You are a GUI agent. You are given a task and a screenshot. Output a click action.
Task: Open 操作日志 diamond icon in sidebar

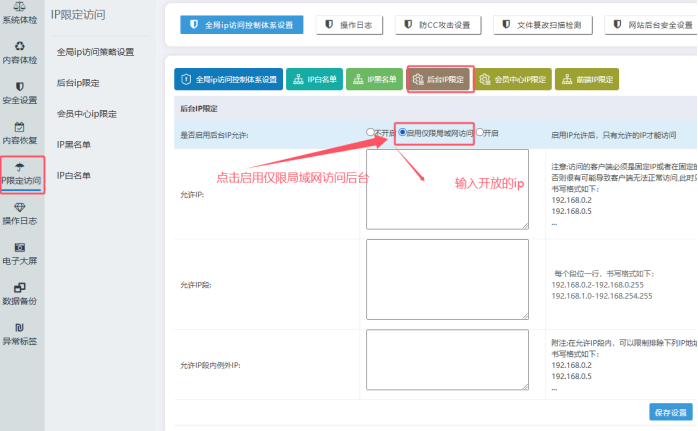pyautogui.click(x=21, y=213)
